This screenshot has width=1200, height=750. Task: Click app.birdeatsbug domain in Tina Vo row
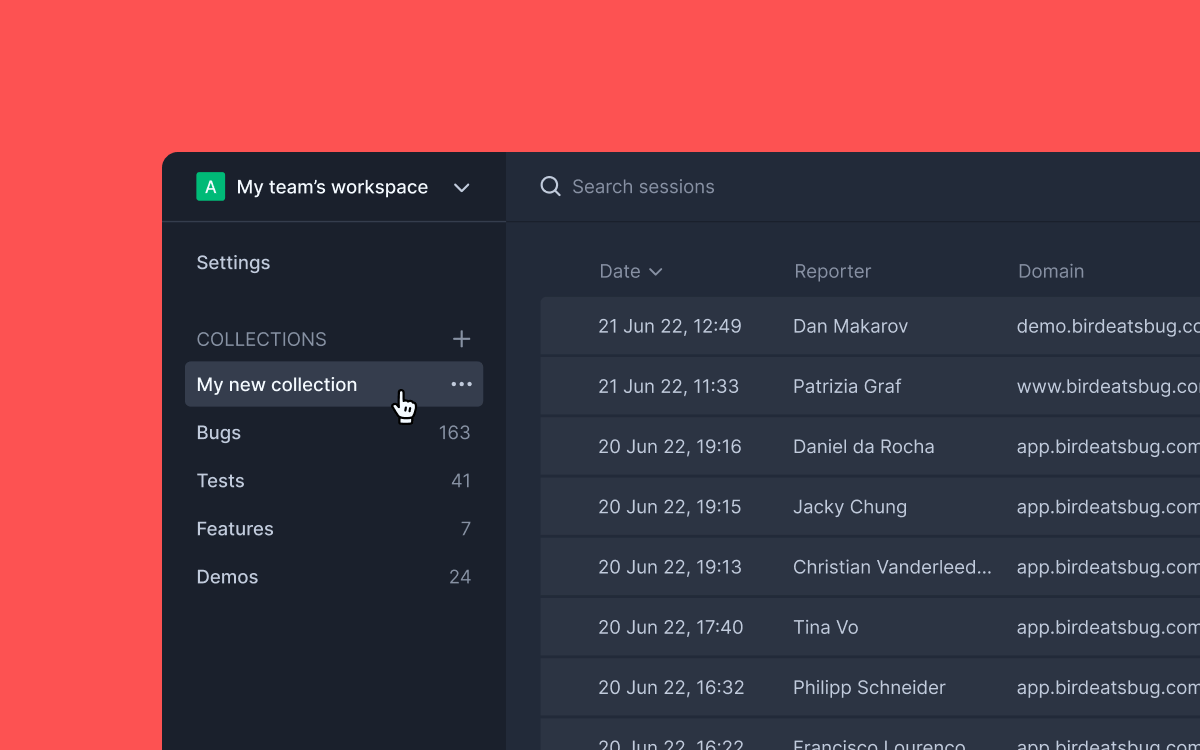[1108, 627]
